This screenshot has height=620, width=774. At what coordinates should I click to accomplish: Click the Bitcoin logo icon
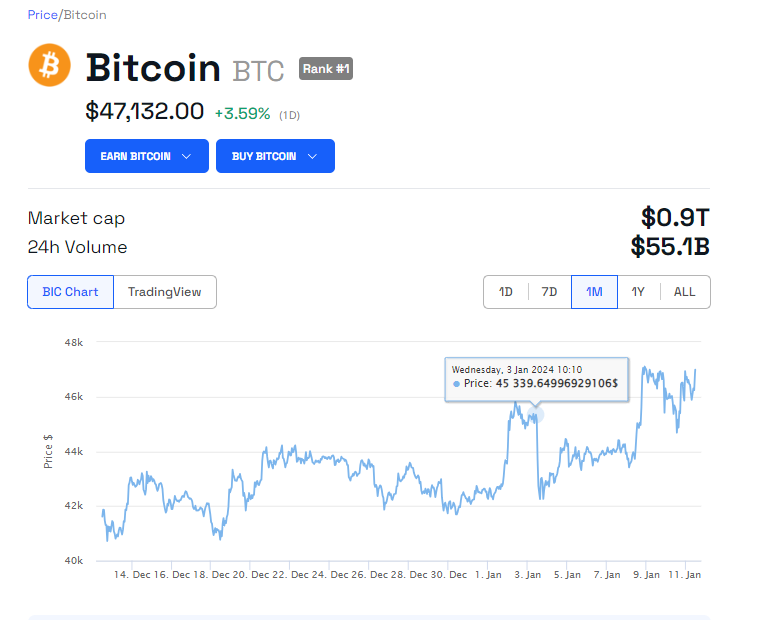50,66
